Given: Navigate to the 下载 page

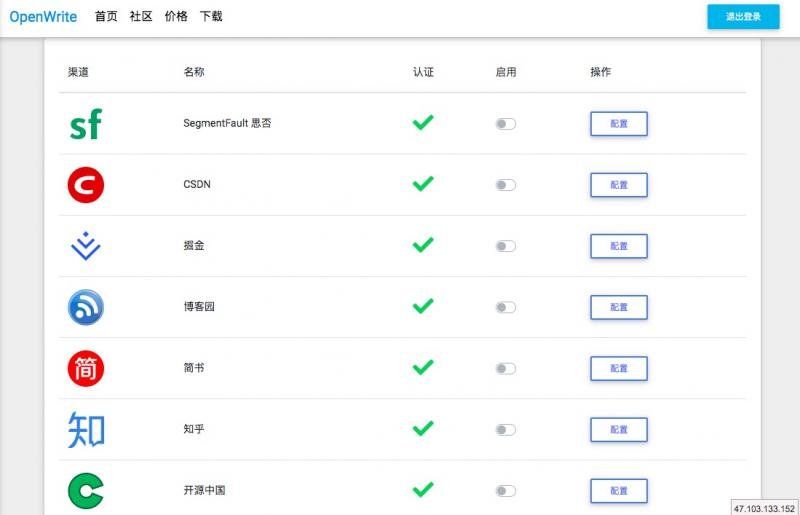Looking at the screenshot, I should (211, 17).
